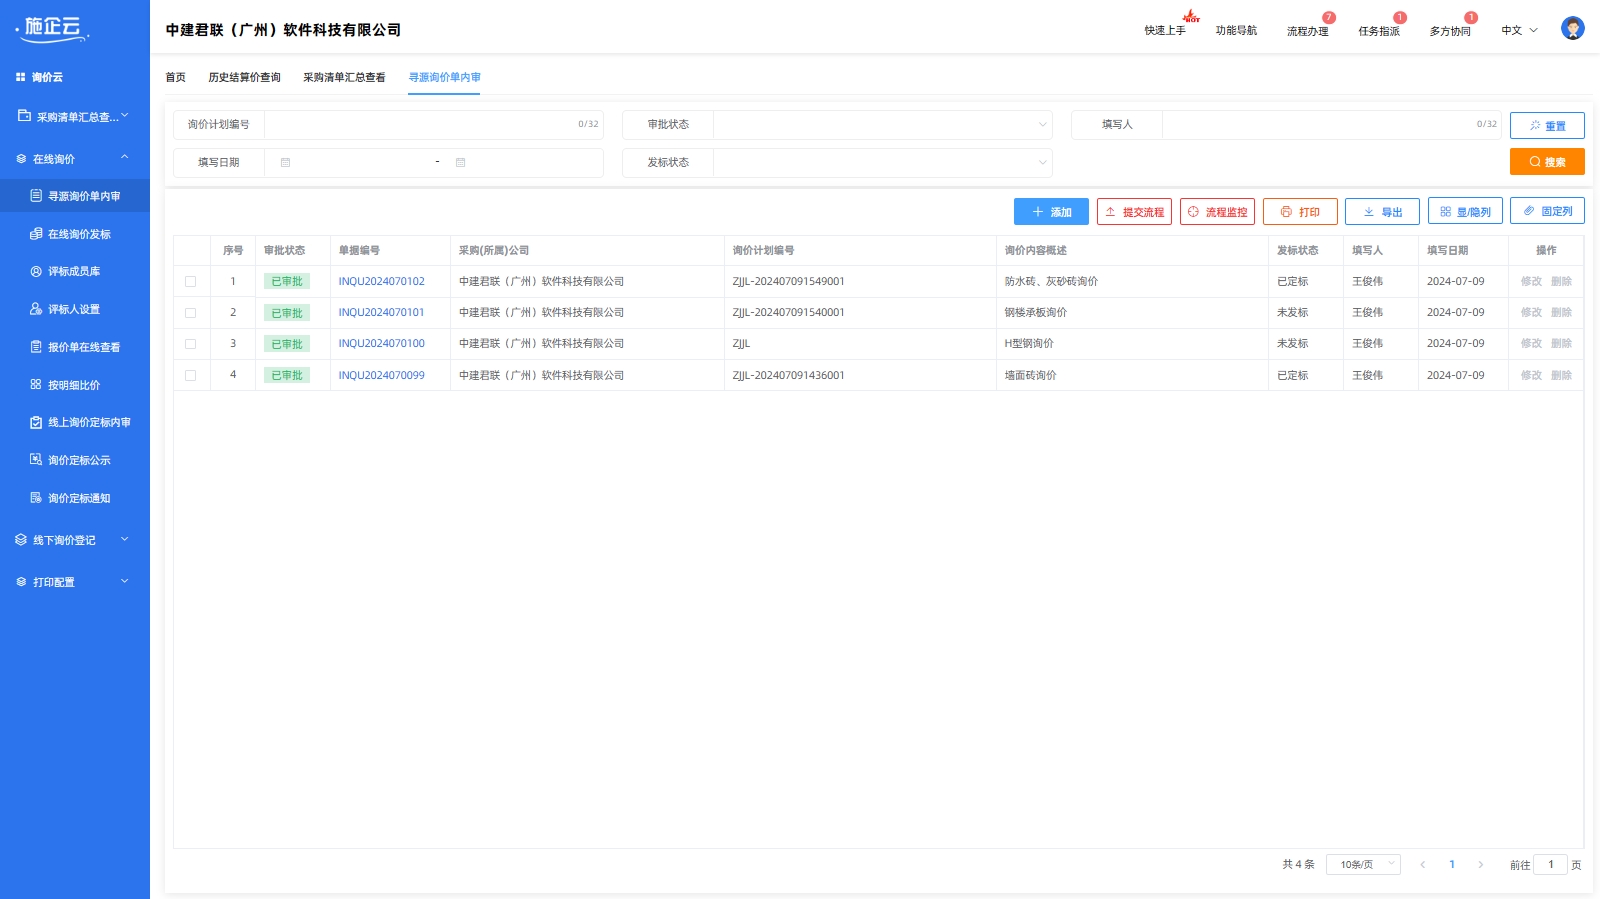Click the end date calendar icon
Image resolution: width=1600 pixels, height=899 pixels.
pos(460,162)
